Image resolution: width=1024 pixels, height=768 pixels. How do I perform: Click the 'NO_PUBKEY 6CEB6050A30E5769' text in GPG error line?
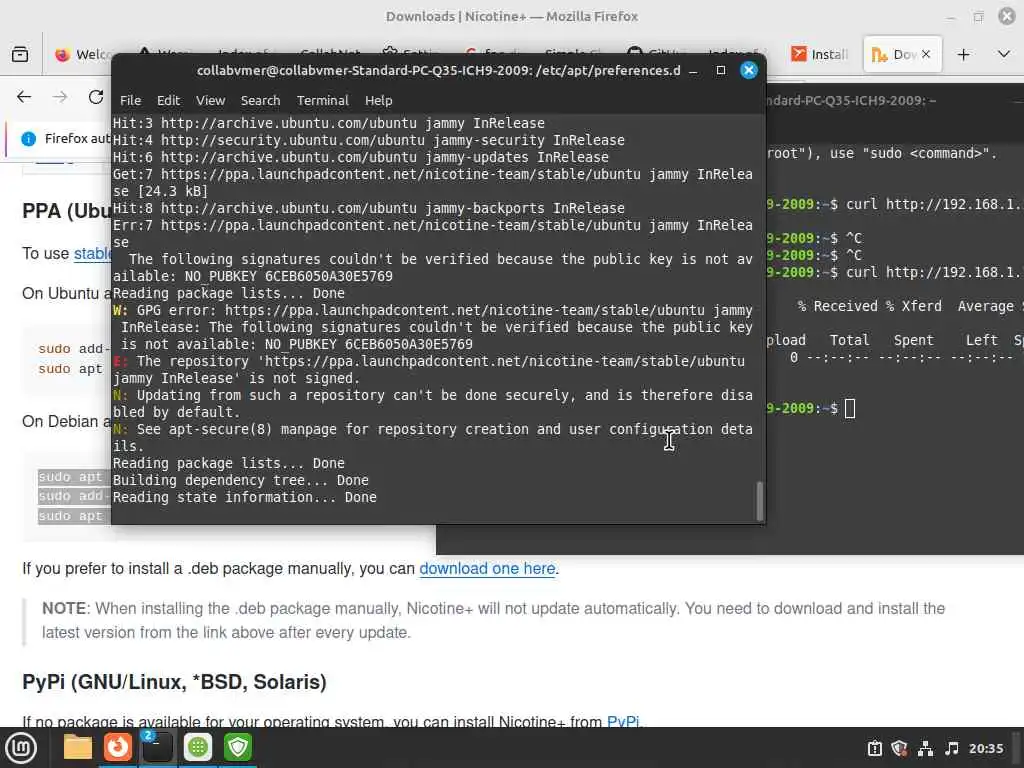(x=368, y=344)
